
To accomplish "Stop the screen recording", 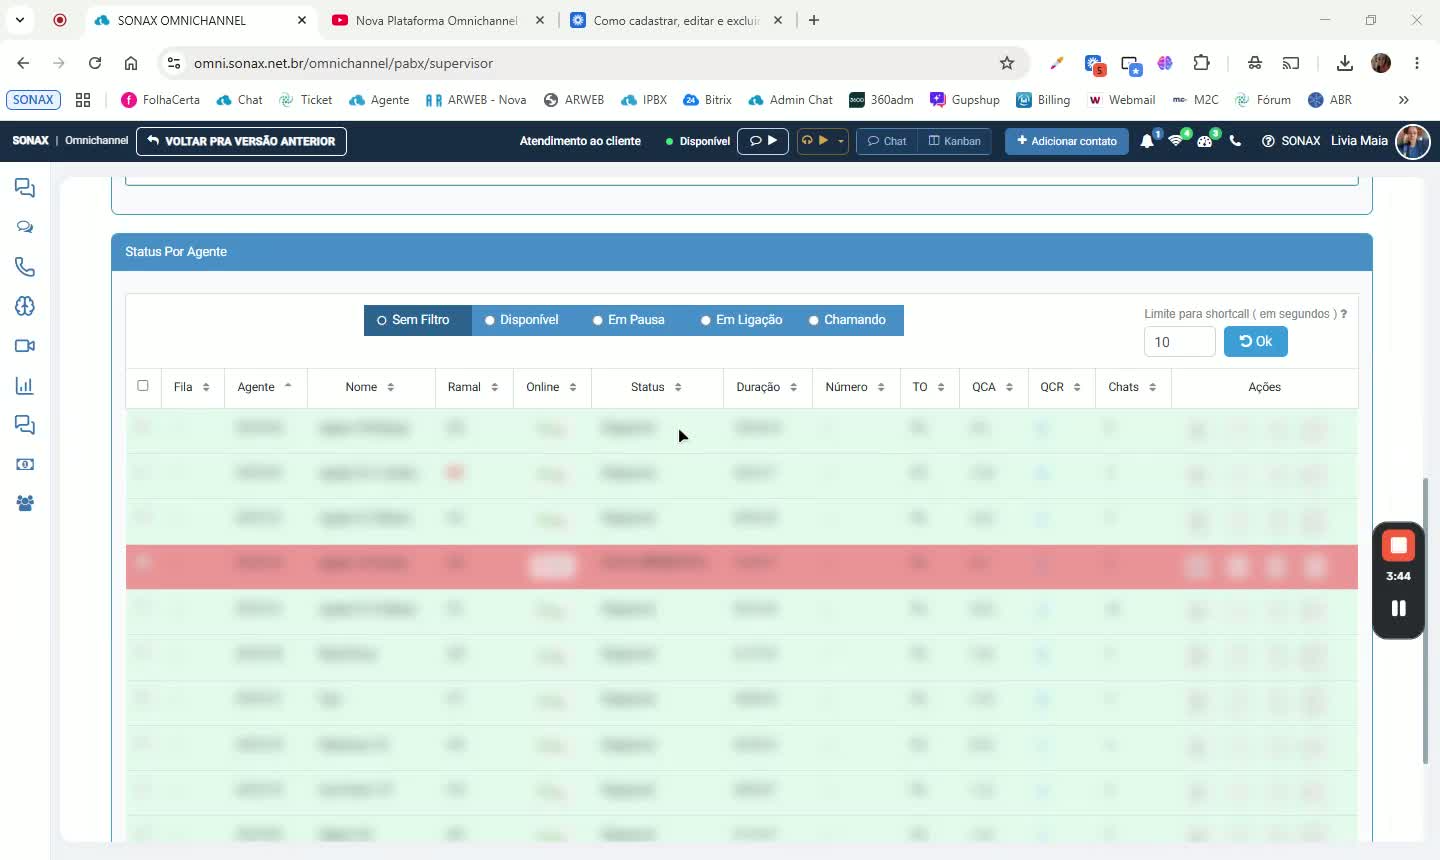I will point(1398,545).
